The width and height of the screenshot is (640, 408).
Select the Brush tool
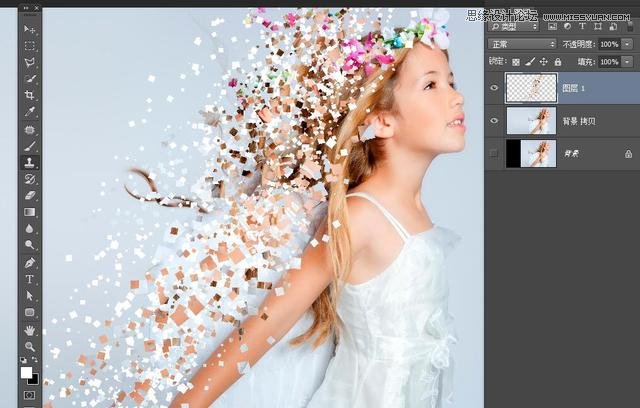(x=29, y=146)
